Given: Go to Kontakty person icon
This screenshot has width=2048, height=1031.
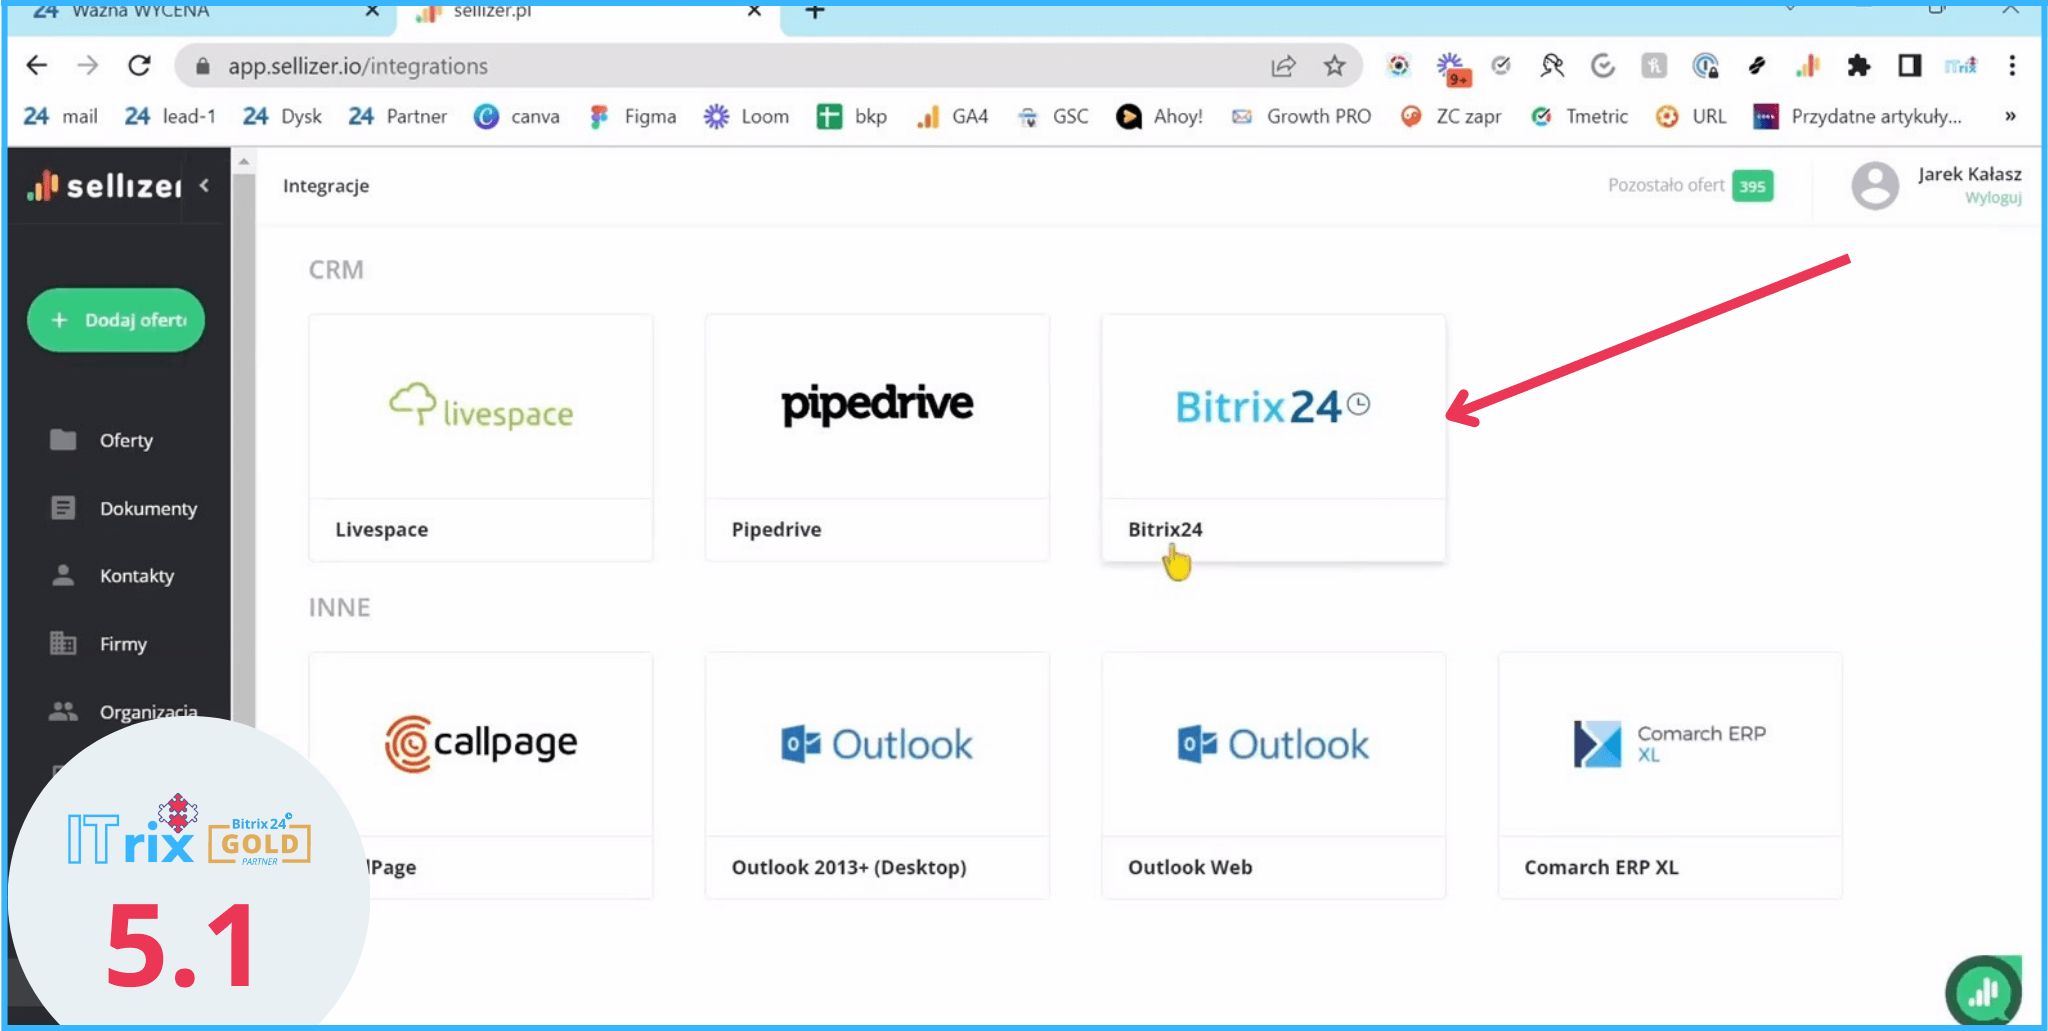Looking at the screenshot, I should click(63, 575).
